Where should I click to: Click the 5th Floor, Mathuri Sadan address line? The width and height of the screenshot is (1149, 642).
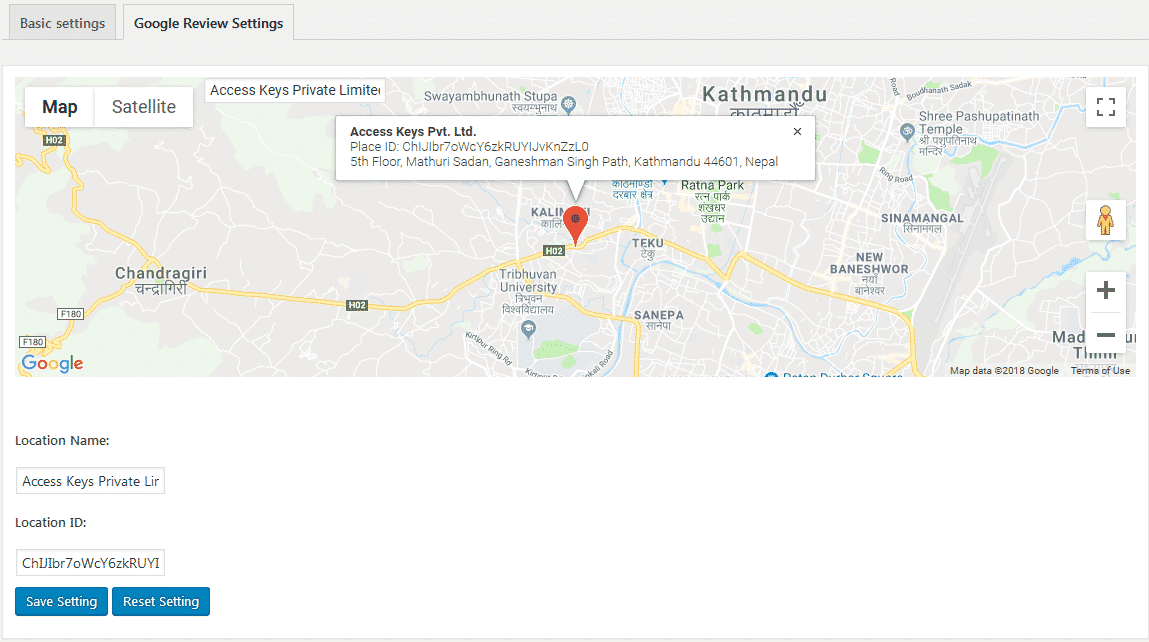564,162
